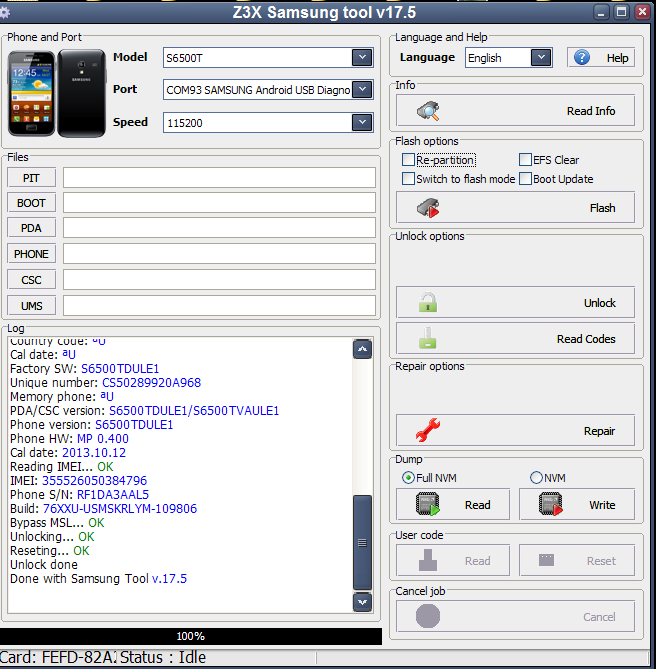The image size is (656, 669).
Task: Click the CSC file path field
Action: coord(219,280)
